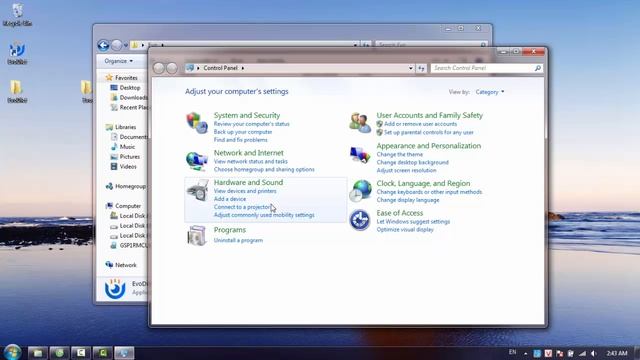This screenshot has height=360, width=640.
Task: Click the refresh button beside the address bar
Action: coord(421,68)
